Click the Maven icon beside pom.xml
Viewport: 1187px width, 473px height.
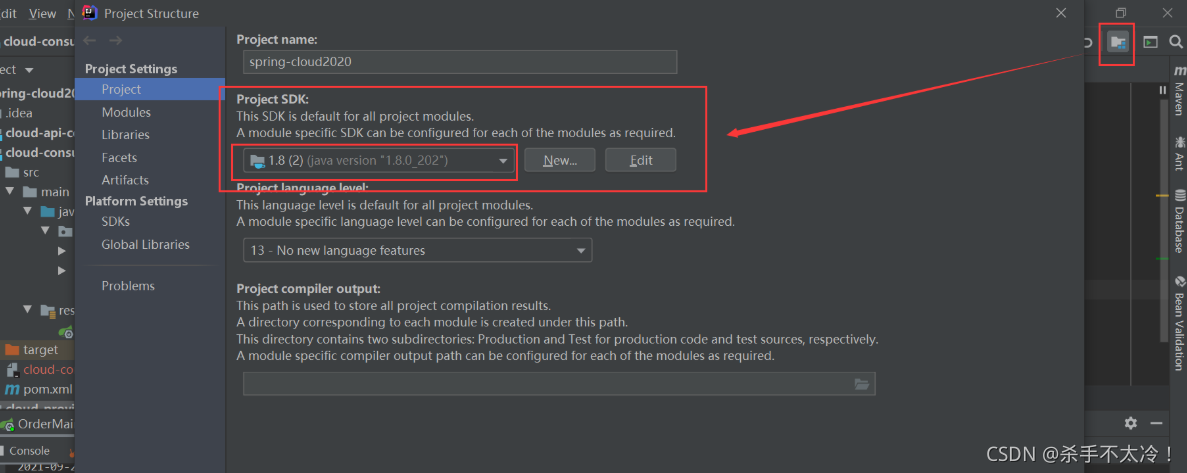[x=12, y=390]
